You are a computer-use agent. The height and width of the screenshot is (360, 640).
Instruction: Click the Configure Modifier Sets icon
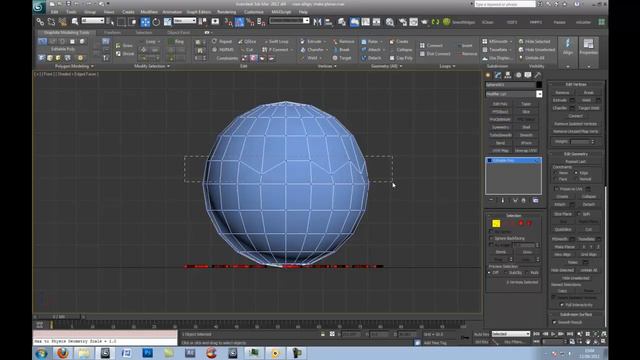pos(536,200)
